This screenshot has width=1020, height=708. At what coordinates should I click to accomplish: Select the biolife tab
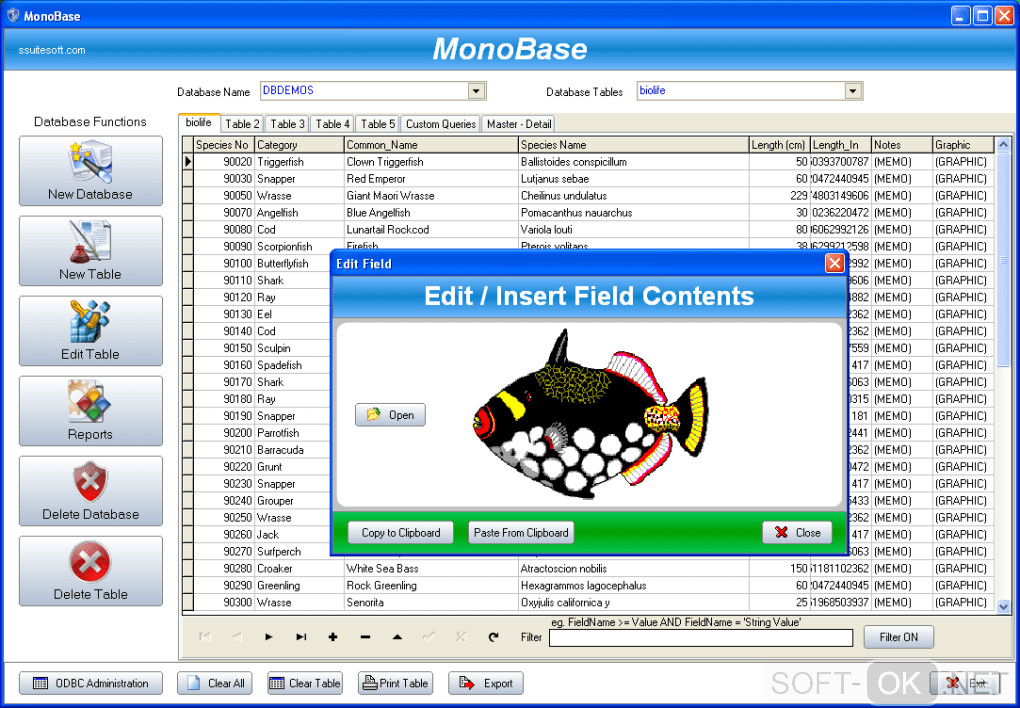click(x=198, y=122)
